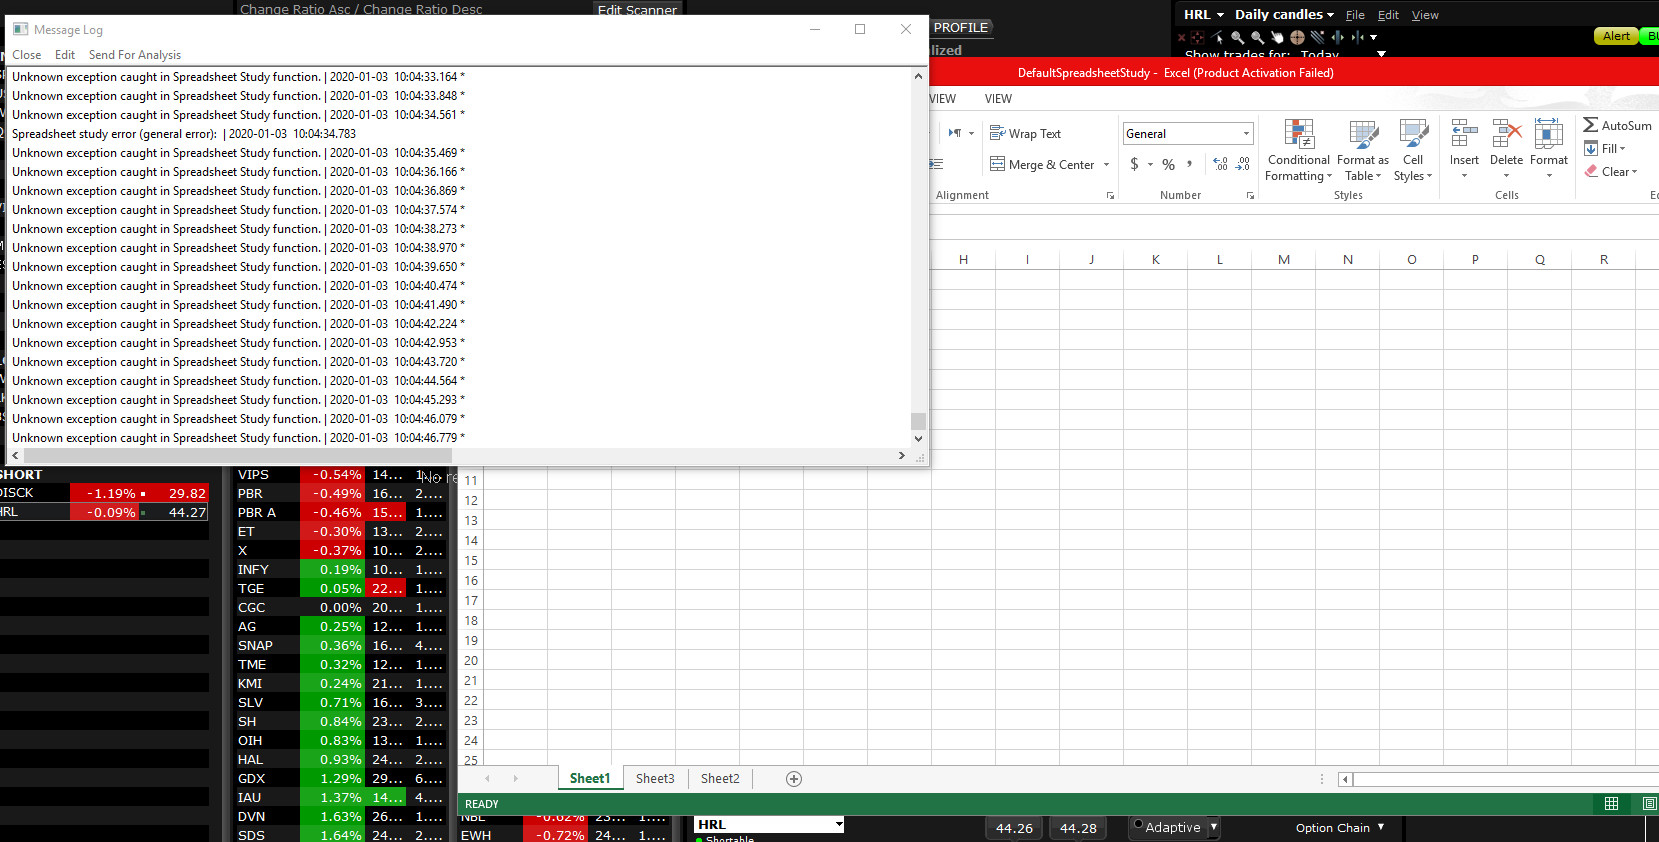Image resolution: width=1659 pixels, height=842 pixels.
Task: Select the pointer tool in chart toolbar
Action: [1218, 37]
